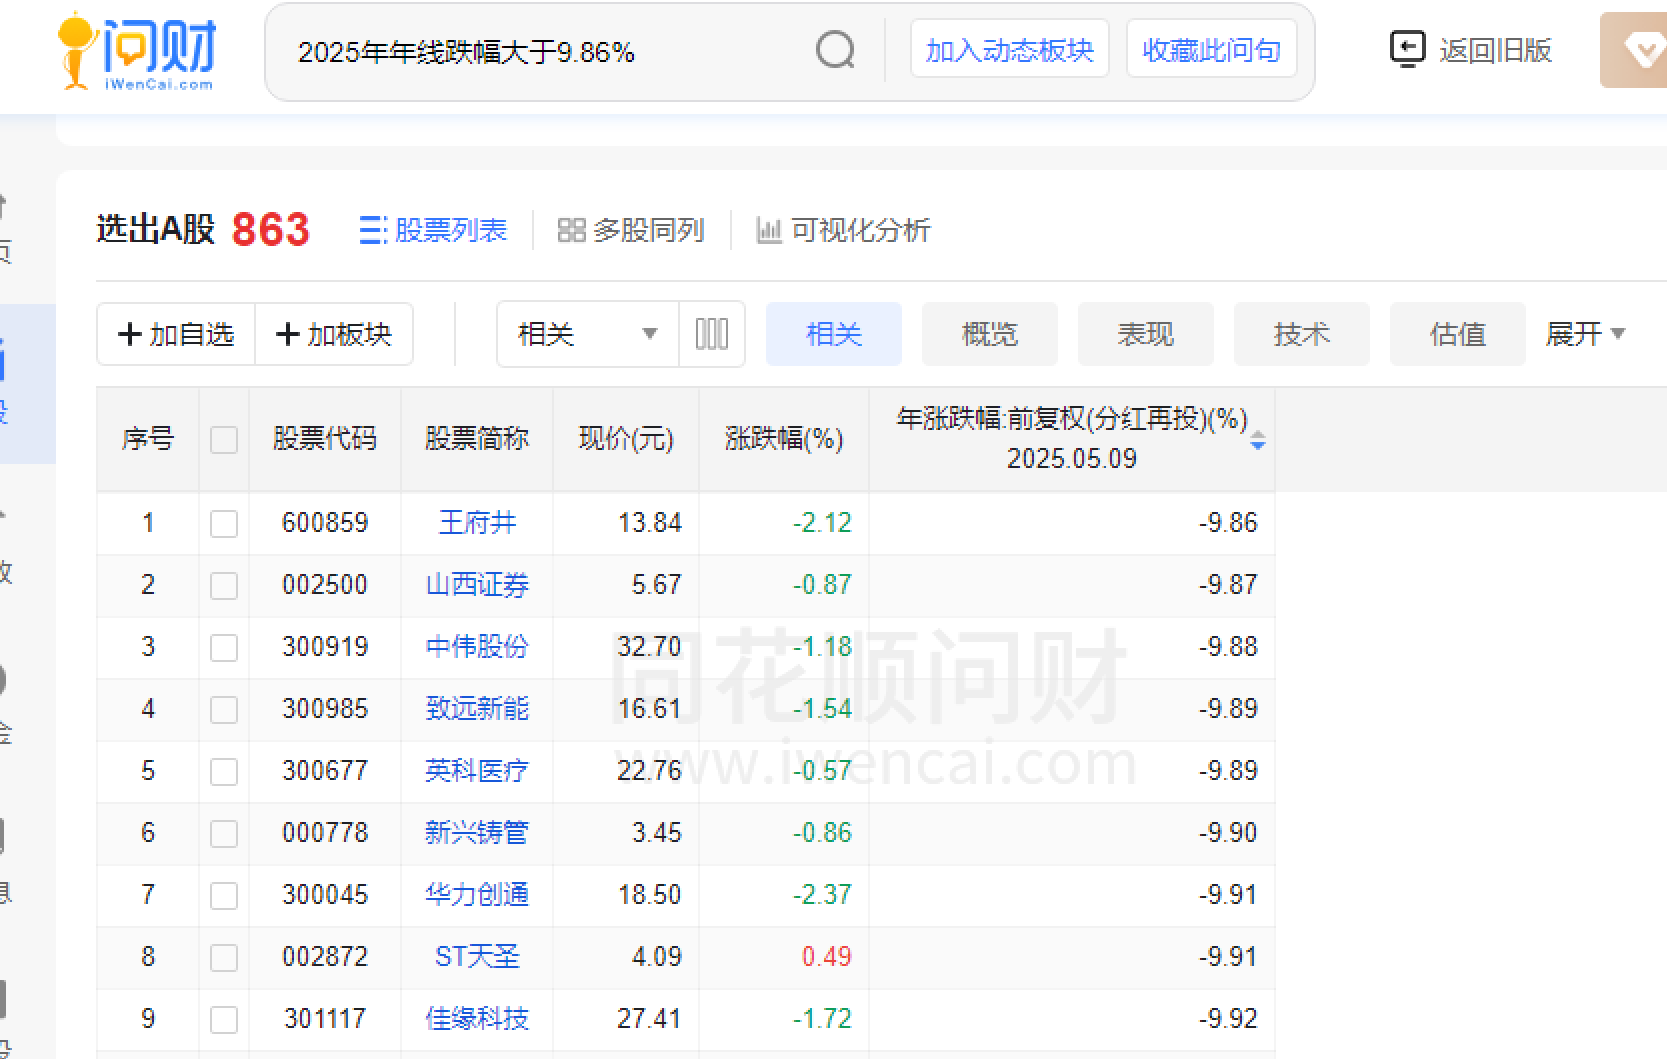Open the 新兴铸管 stock link

pyautogui.click(x=478, y=832)
